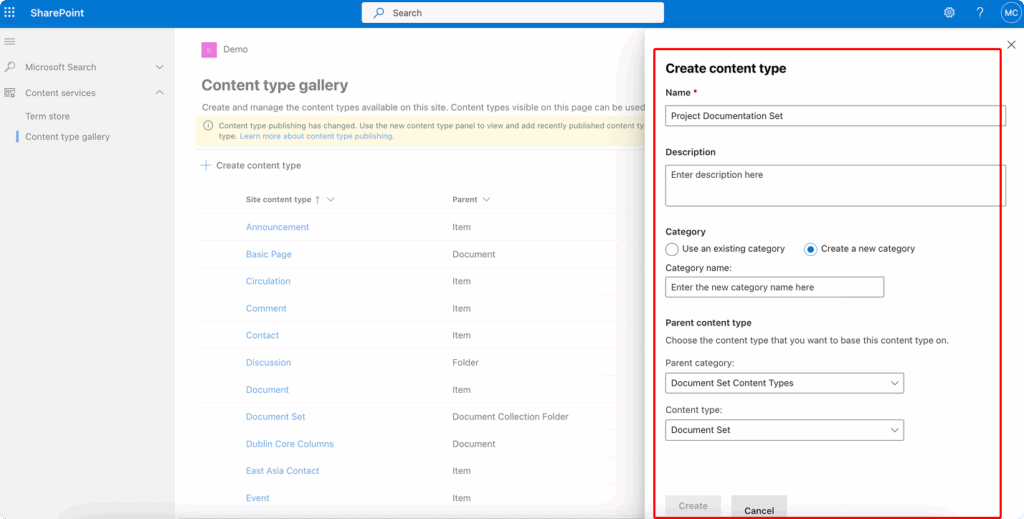Image resolution: width=1024 pixels, height=519 pixels.
Task: Expand the Parent category dropdown
Action: pyautogui.click(x=784, y=383)
